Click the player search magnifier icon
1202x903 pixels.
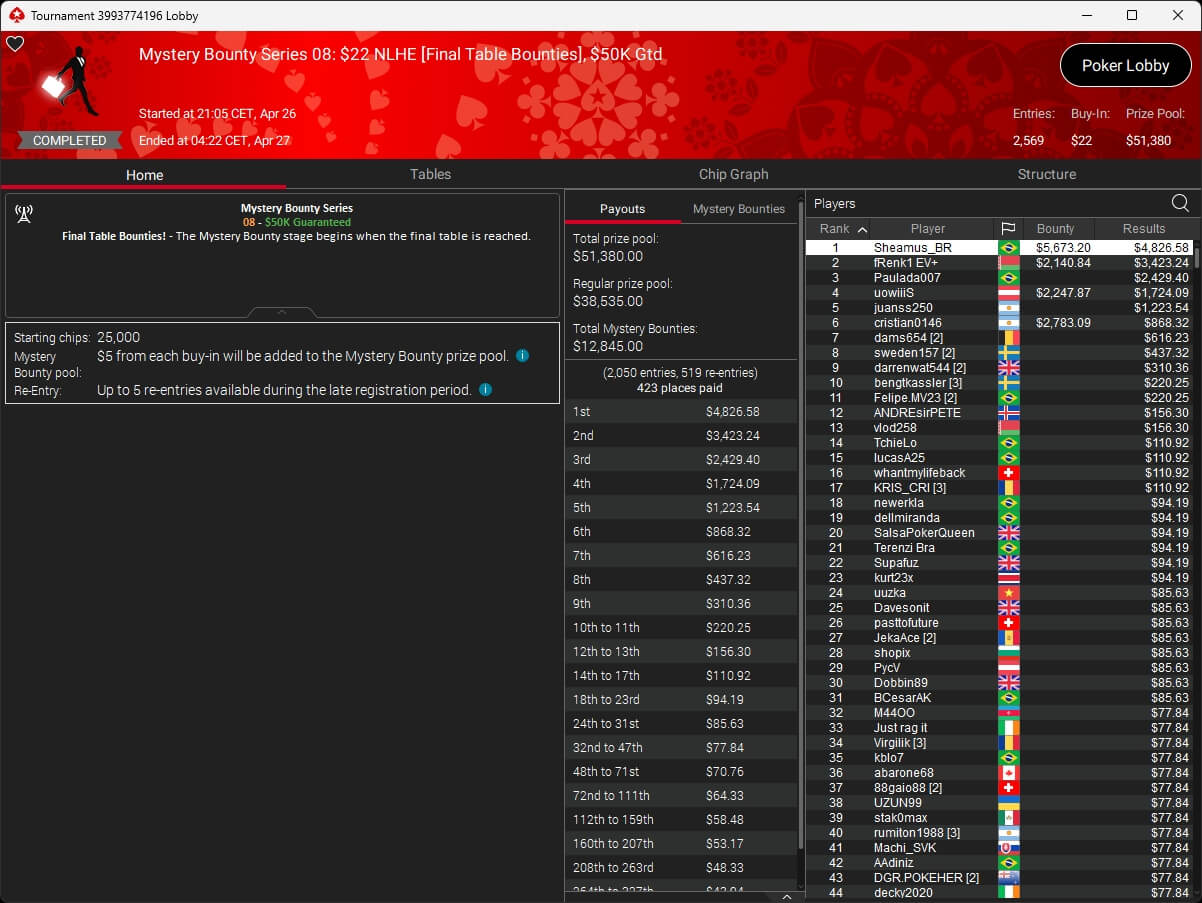click(x=1180, y=203)
